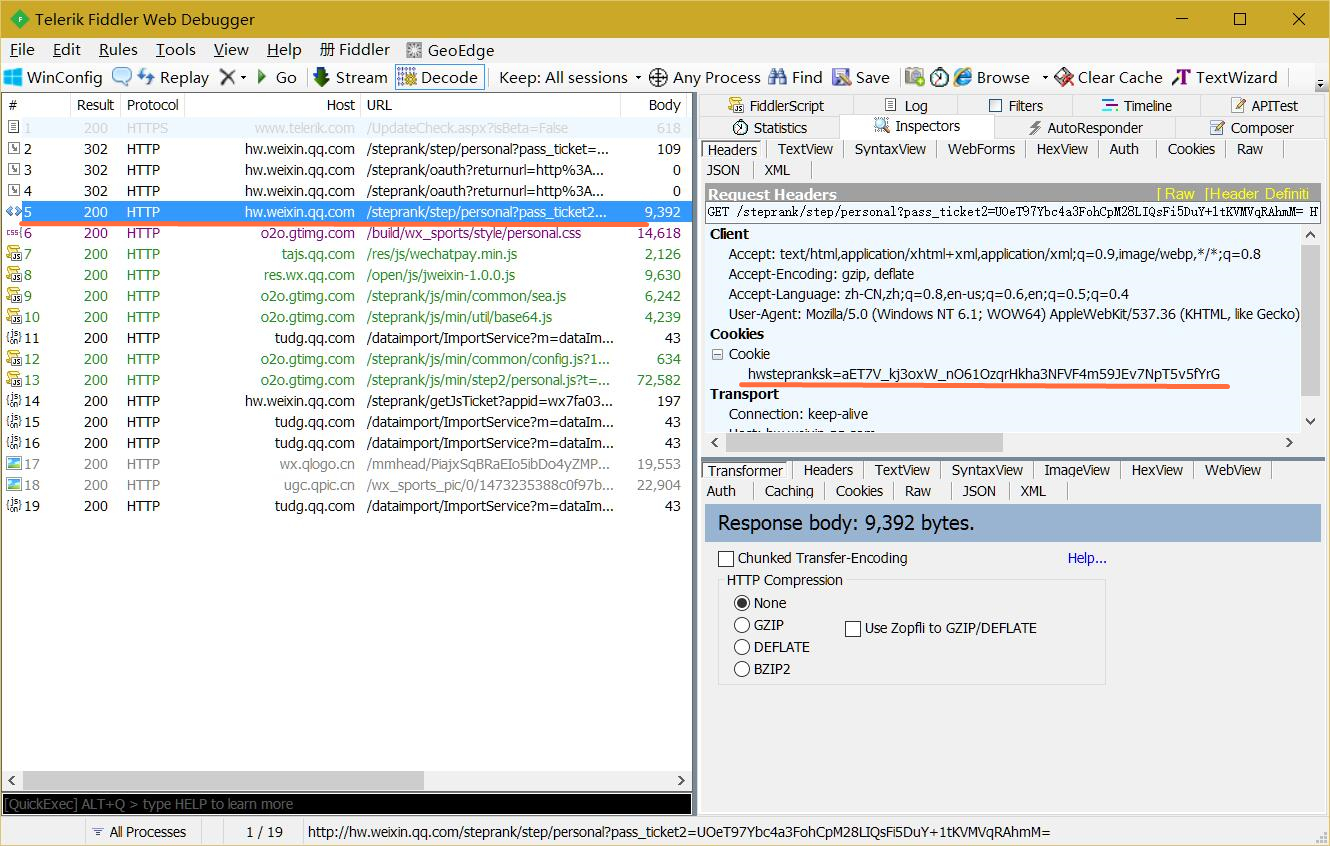Select GZIP compression radio
This screenshot has width=1330, height=846.
pyautogui.click(x=742, y=625)
